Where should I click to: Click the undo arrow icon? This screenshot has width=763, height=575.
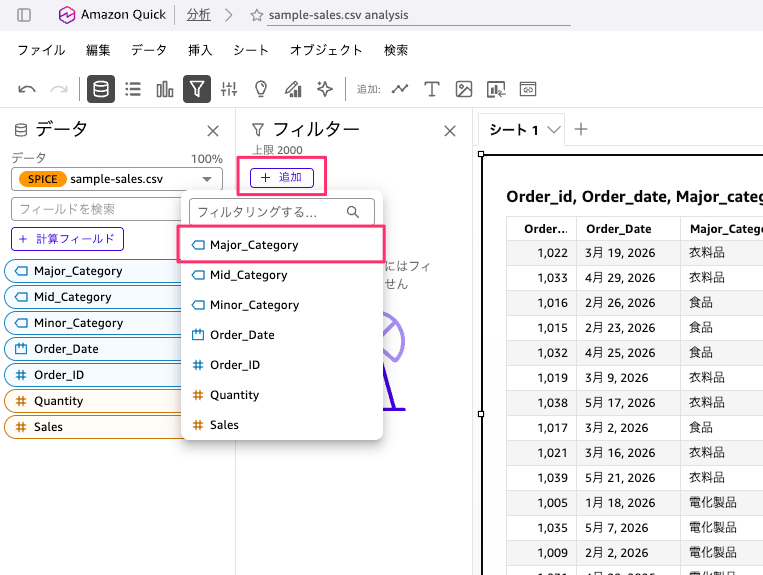tap(27, 89)
